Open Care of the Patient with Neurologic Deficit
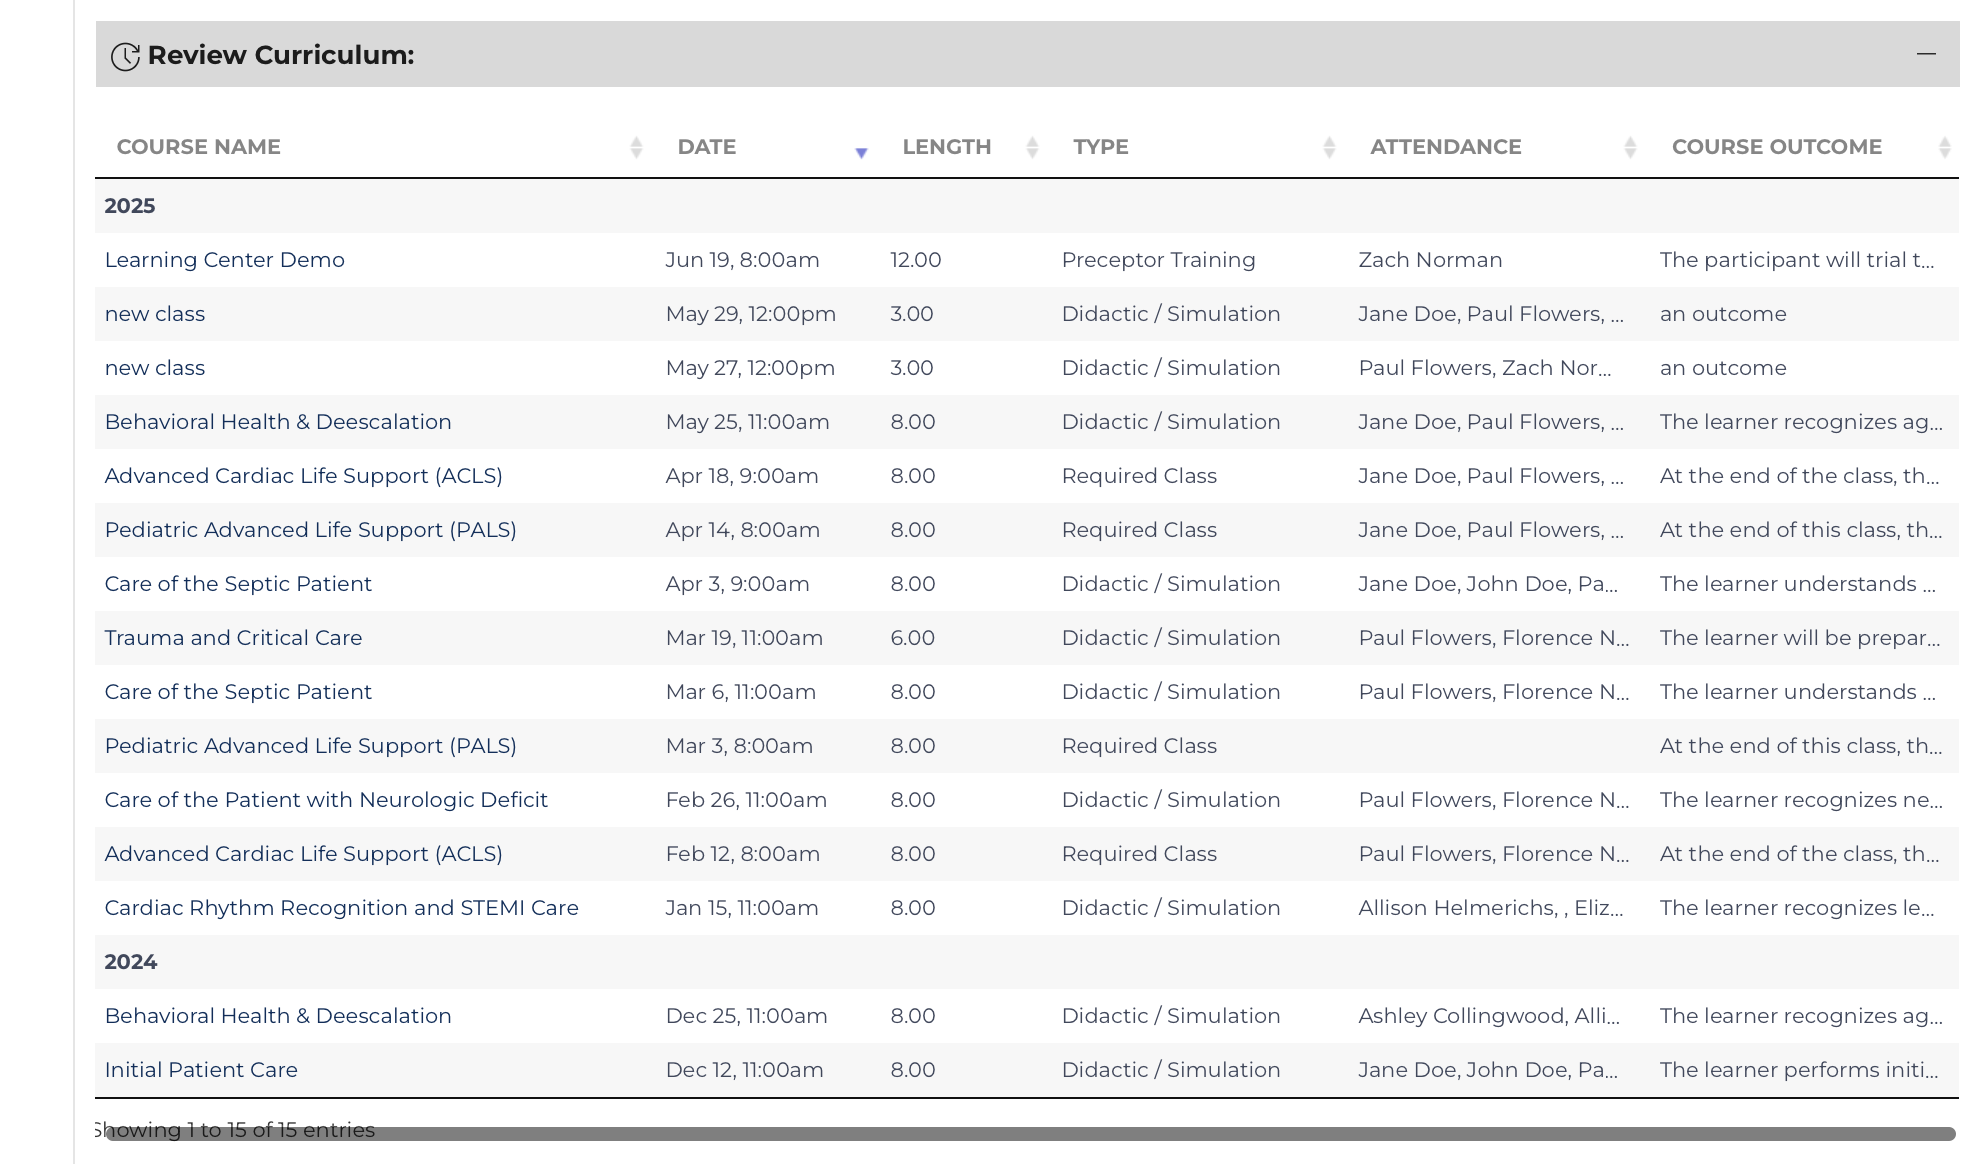 pos(326,800)
